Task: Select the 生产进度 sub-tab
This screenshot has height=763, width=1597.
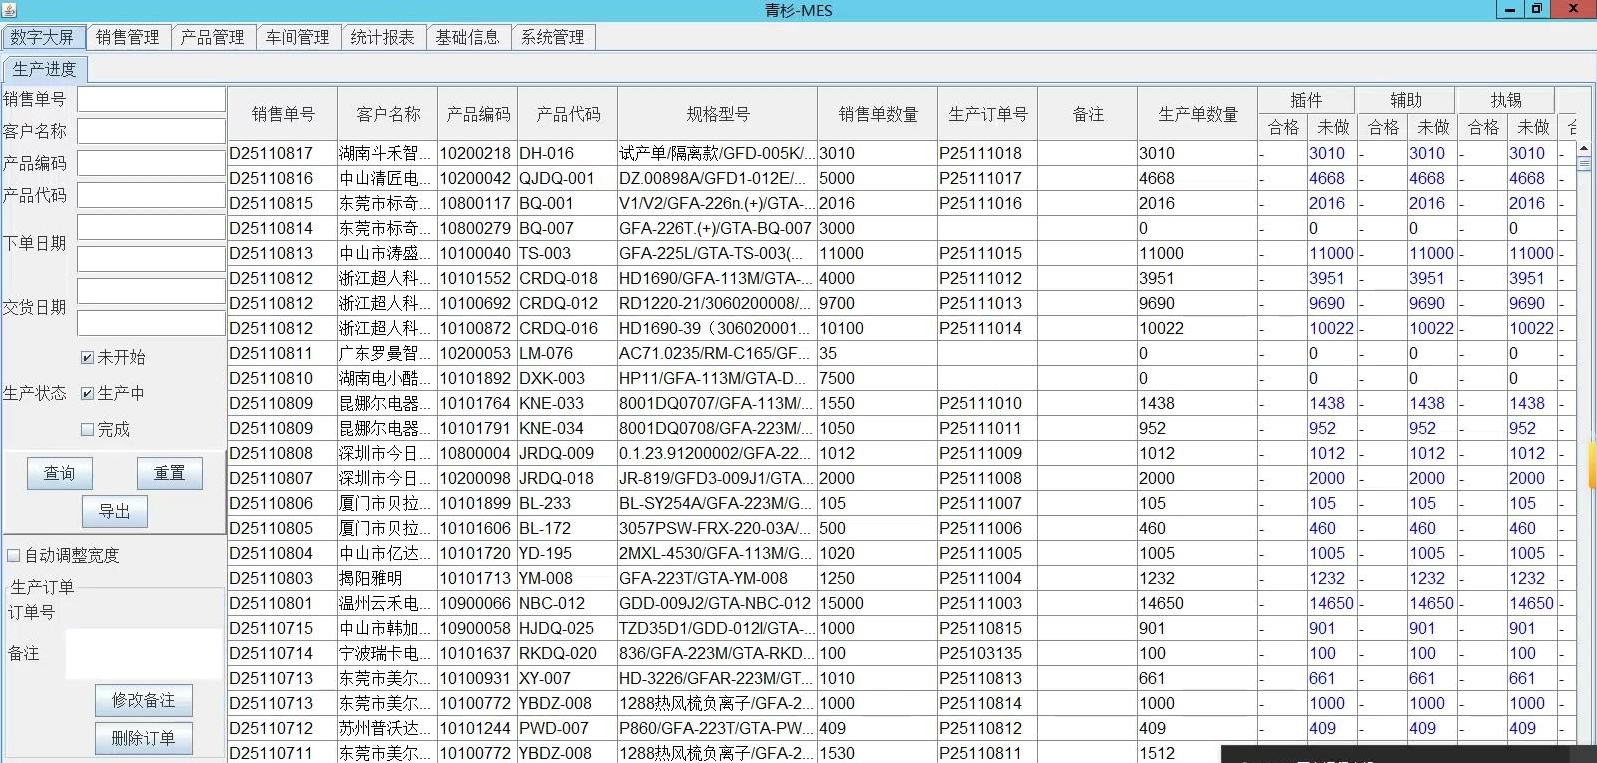Action: tap(45, 69)
